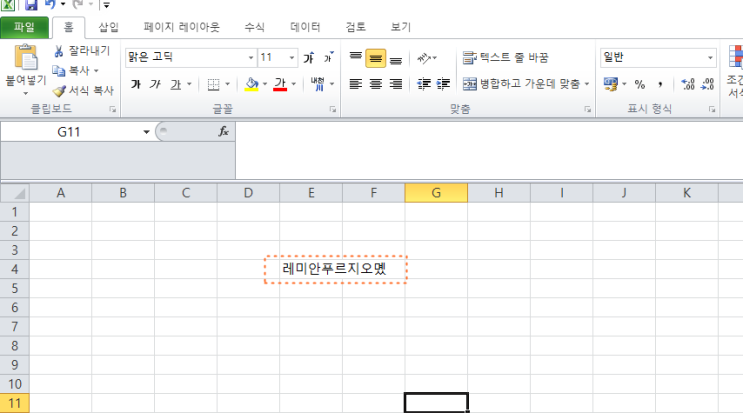Apply percent style
The image size is (743, 413).
(640, 84)
